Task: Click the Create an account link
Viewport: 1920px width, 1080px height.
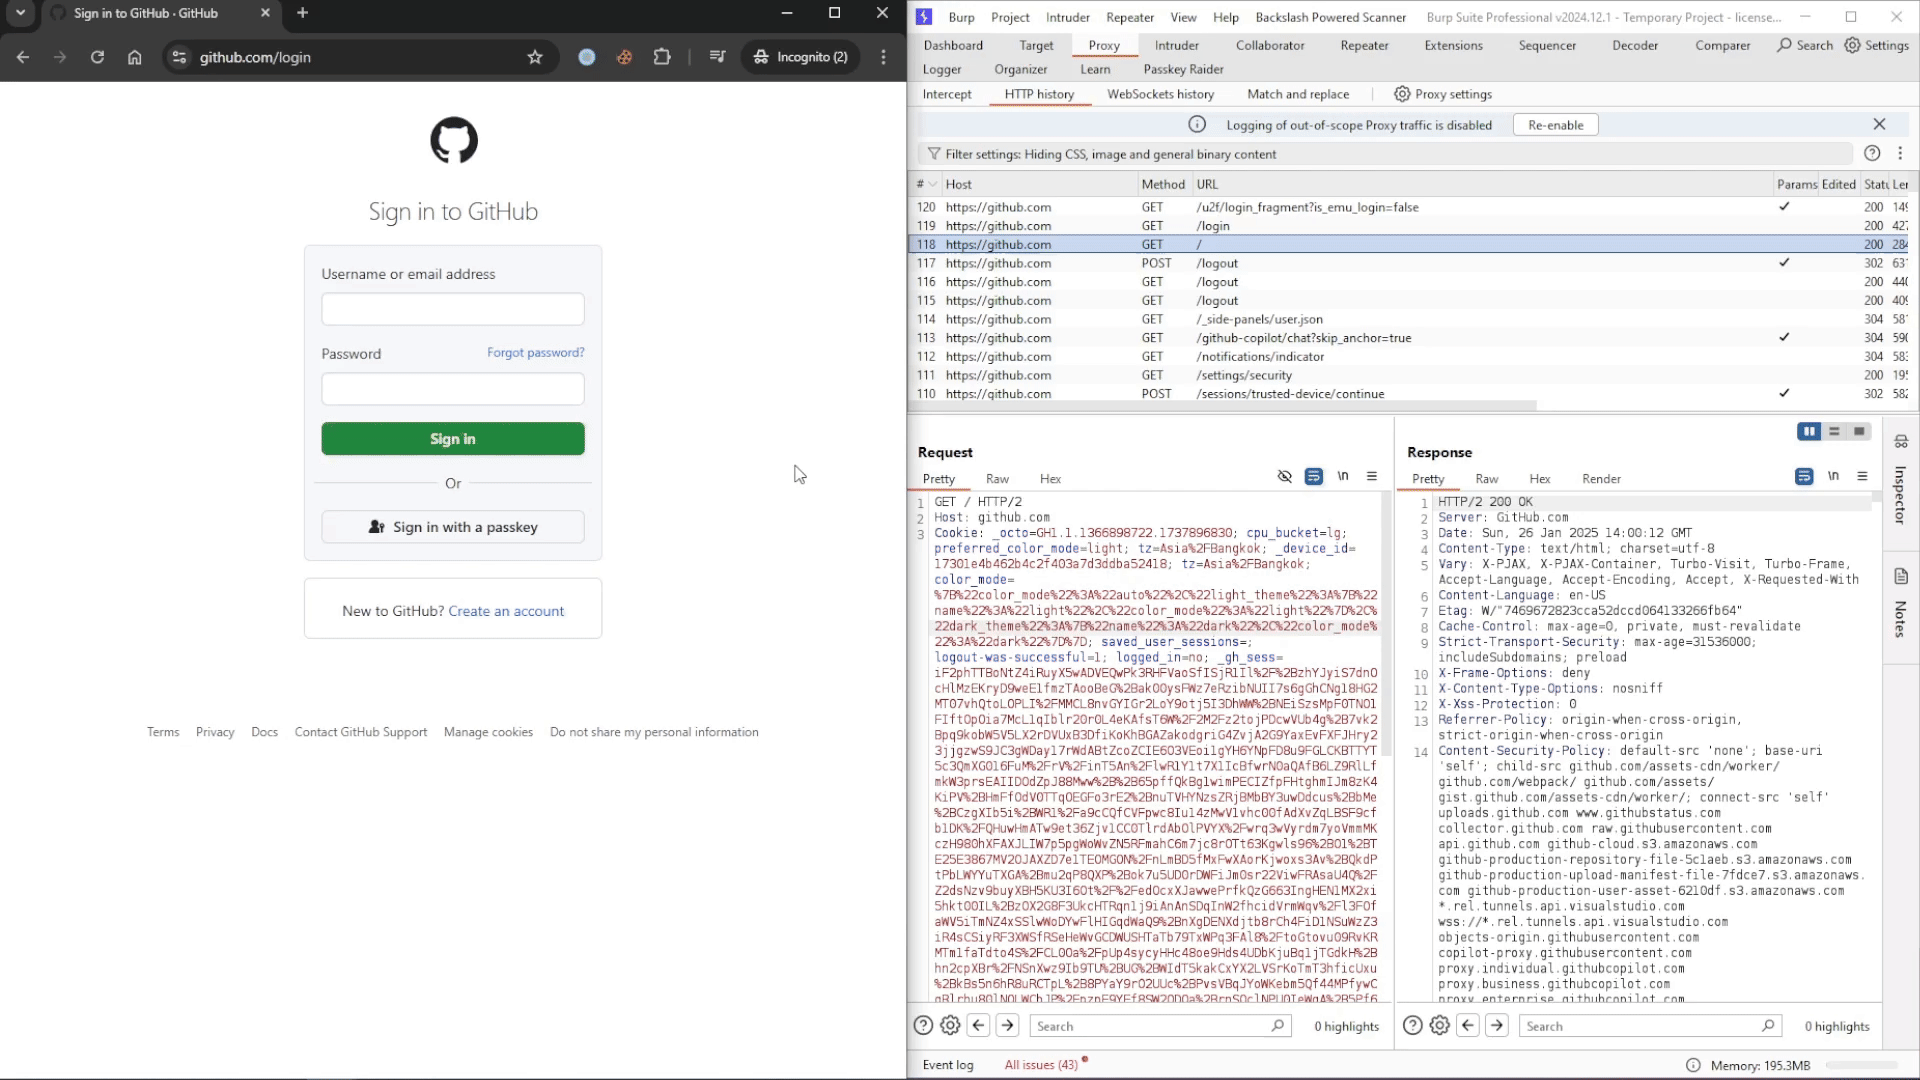Action: coord(506,611)
